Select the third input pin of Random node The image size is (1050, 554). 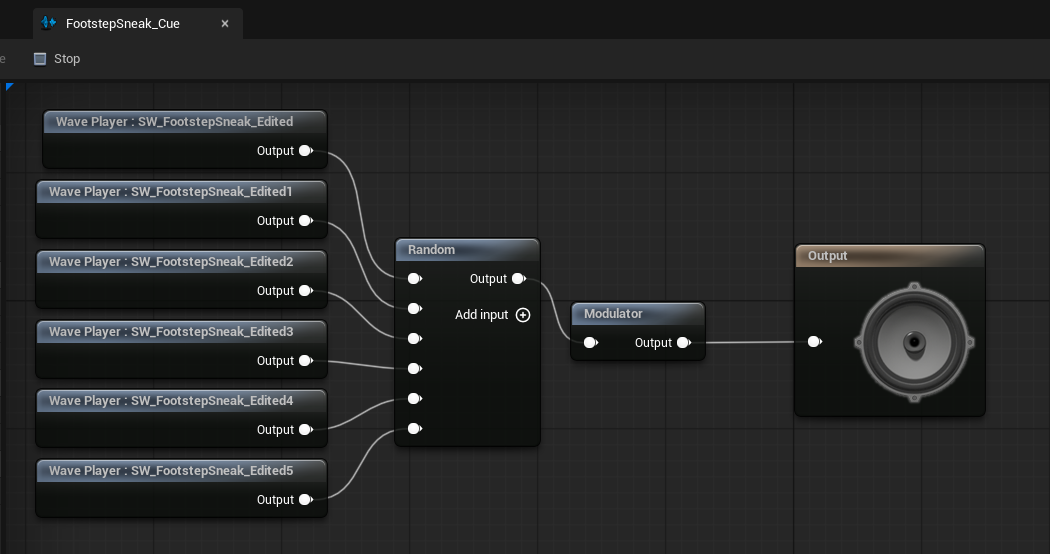[415, 339]
